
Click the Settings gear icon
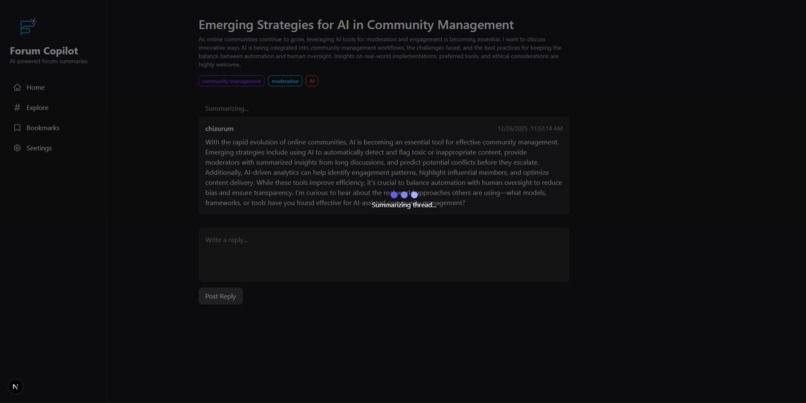[17, 148]
